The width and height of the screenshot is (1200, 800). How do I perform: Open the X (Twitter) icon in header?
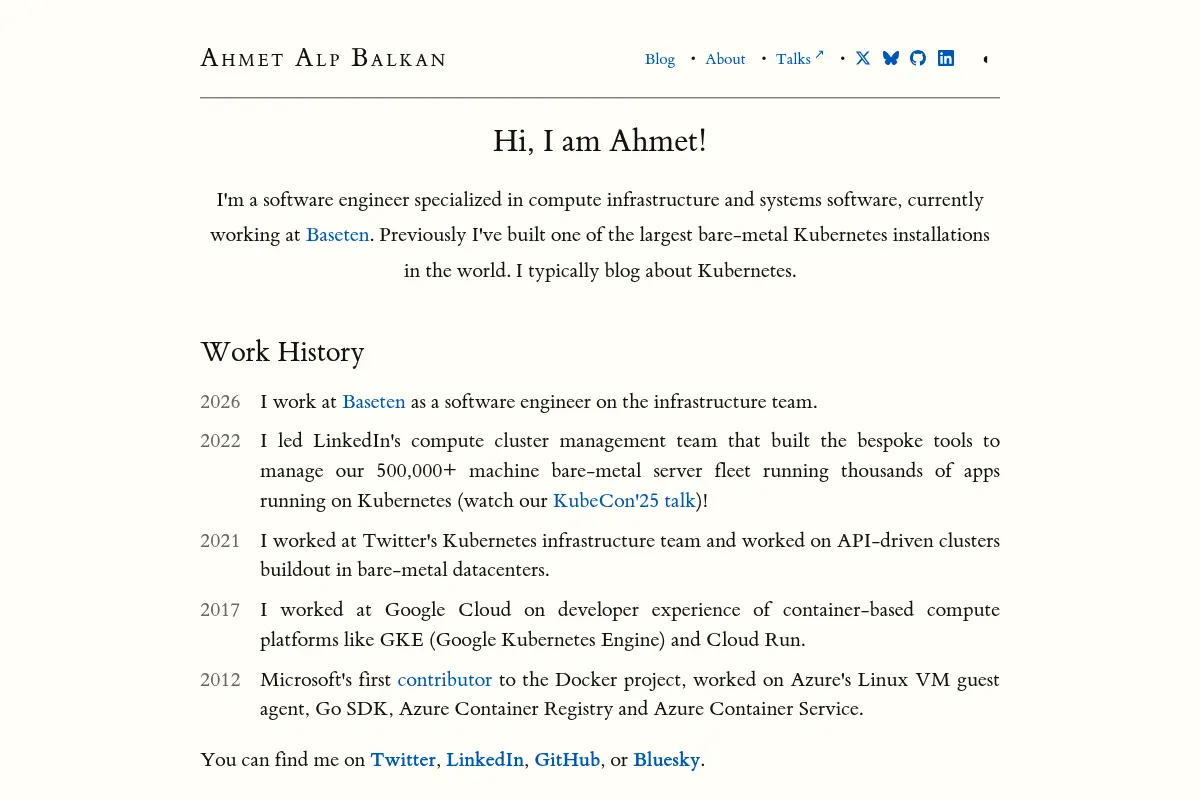click(x=863, y=58)
